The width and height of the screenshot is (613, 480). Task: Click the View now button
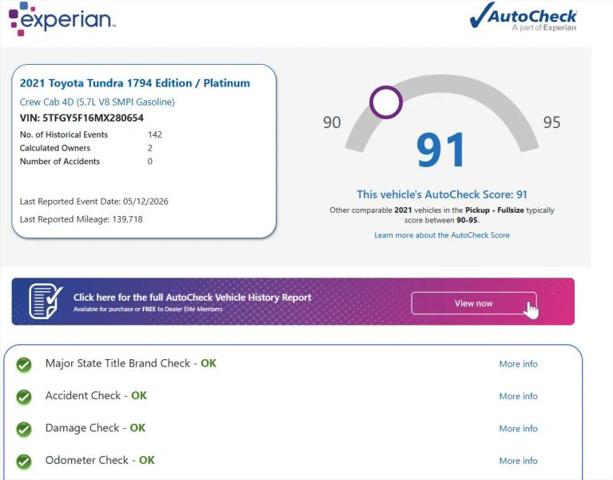click(474, 303)
